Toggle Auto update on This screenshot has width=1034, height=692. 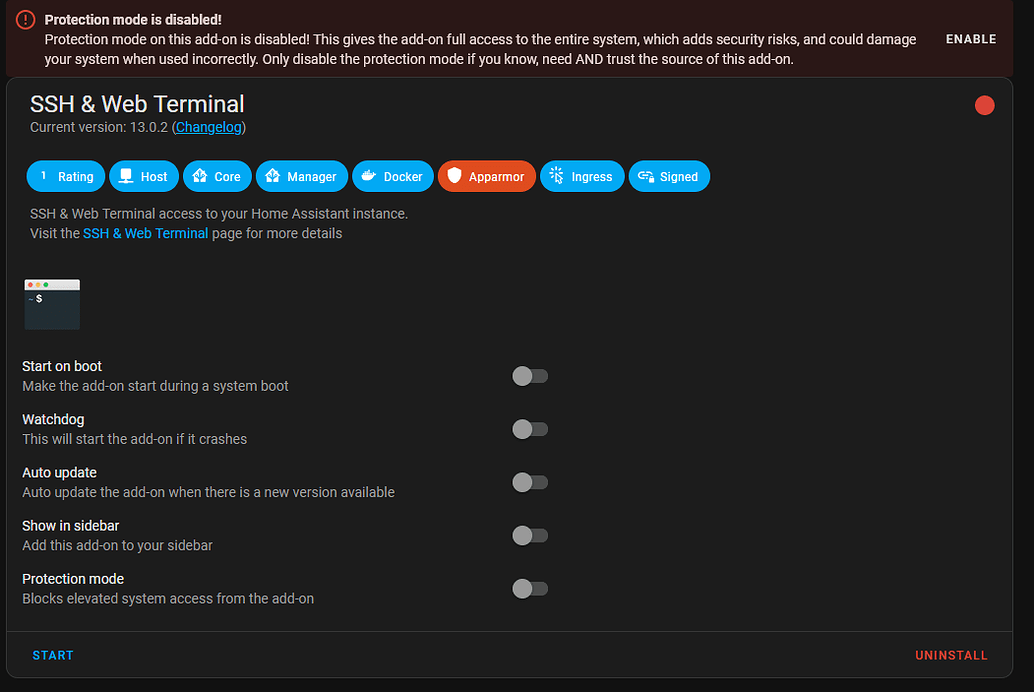pyautogui.click(x=530, y=482)
